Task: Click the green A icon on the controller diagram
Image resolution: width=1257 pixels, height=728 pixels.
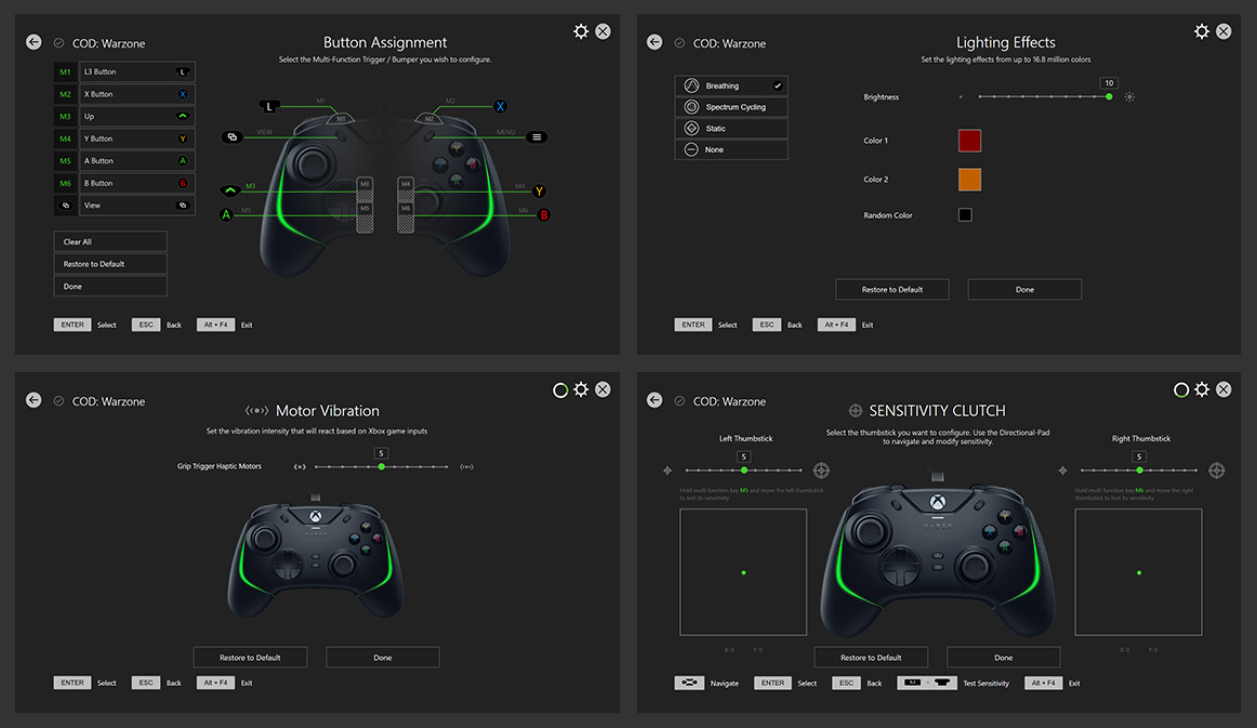Action: coord(226,214)
